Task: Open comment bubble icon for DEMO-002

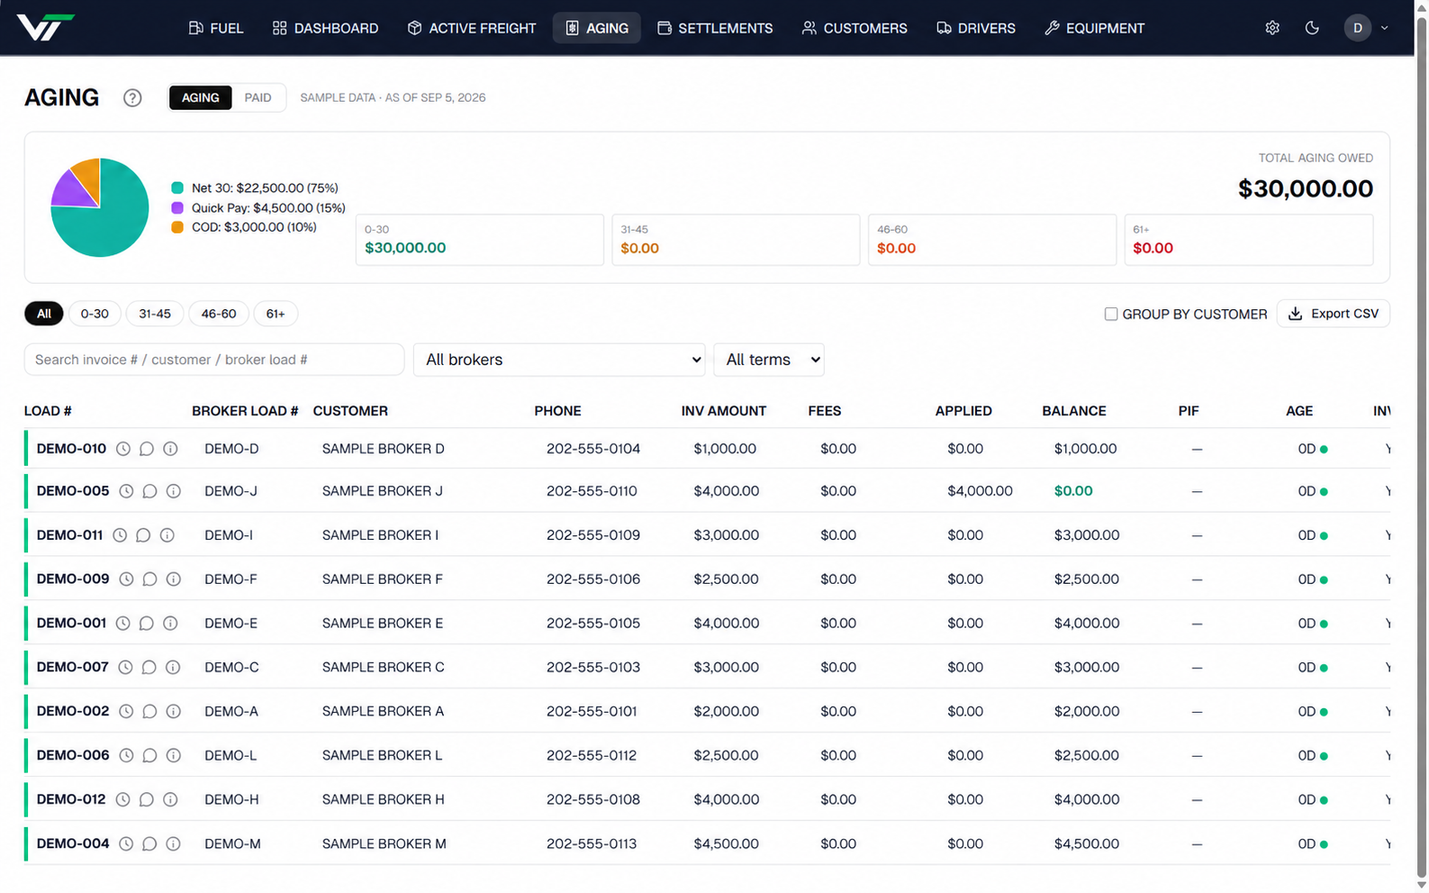Action: coord(150,711)
